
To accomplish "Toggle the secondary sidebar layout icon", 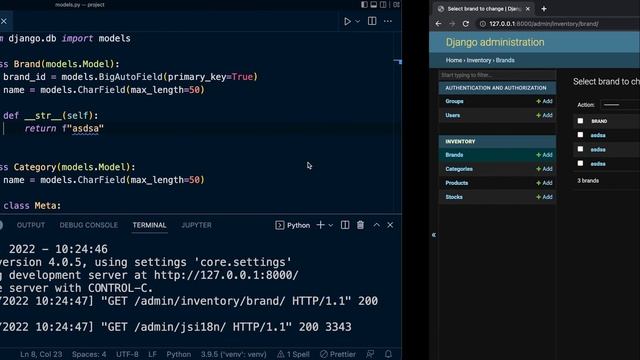I will click(x=383, y=4).
